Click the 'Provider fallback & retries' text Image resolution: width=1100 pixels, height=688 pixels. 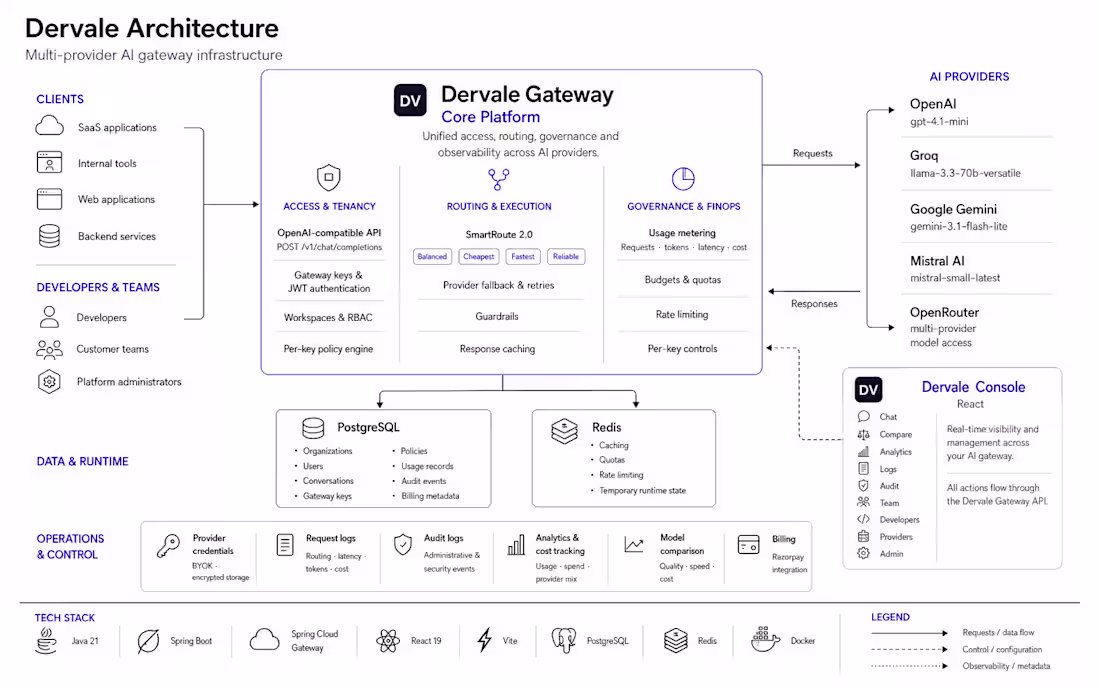(498, 285)
